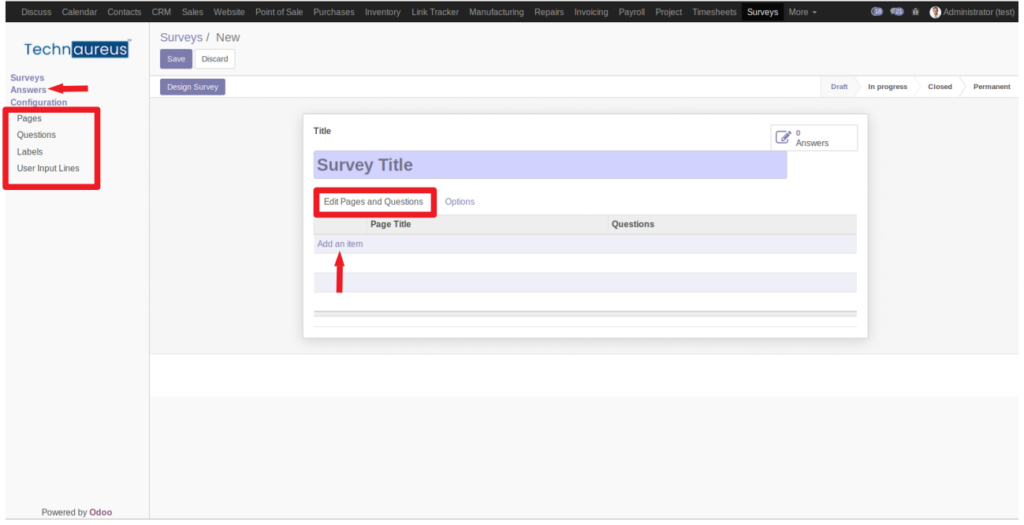
Task: Expand the More menu dropdown
Action: [x=802, y=12]
